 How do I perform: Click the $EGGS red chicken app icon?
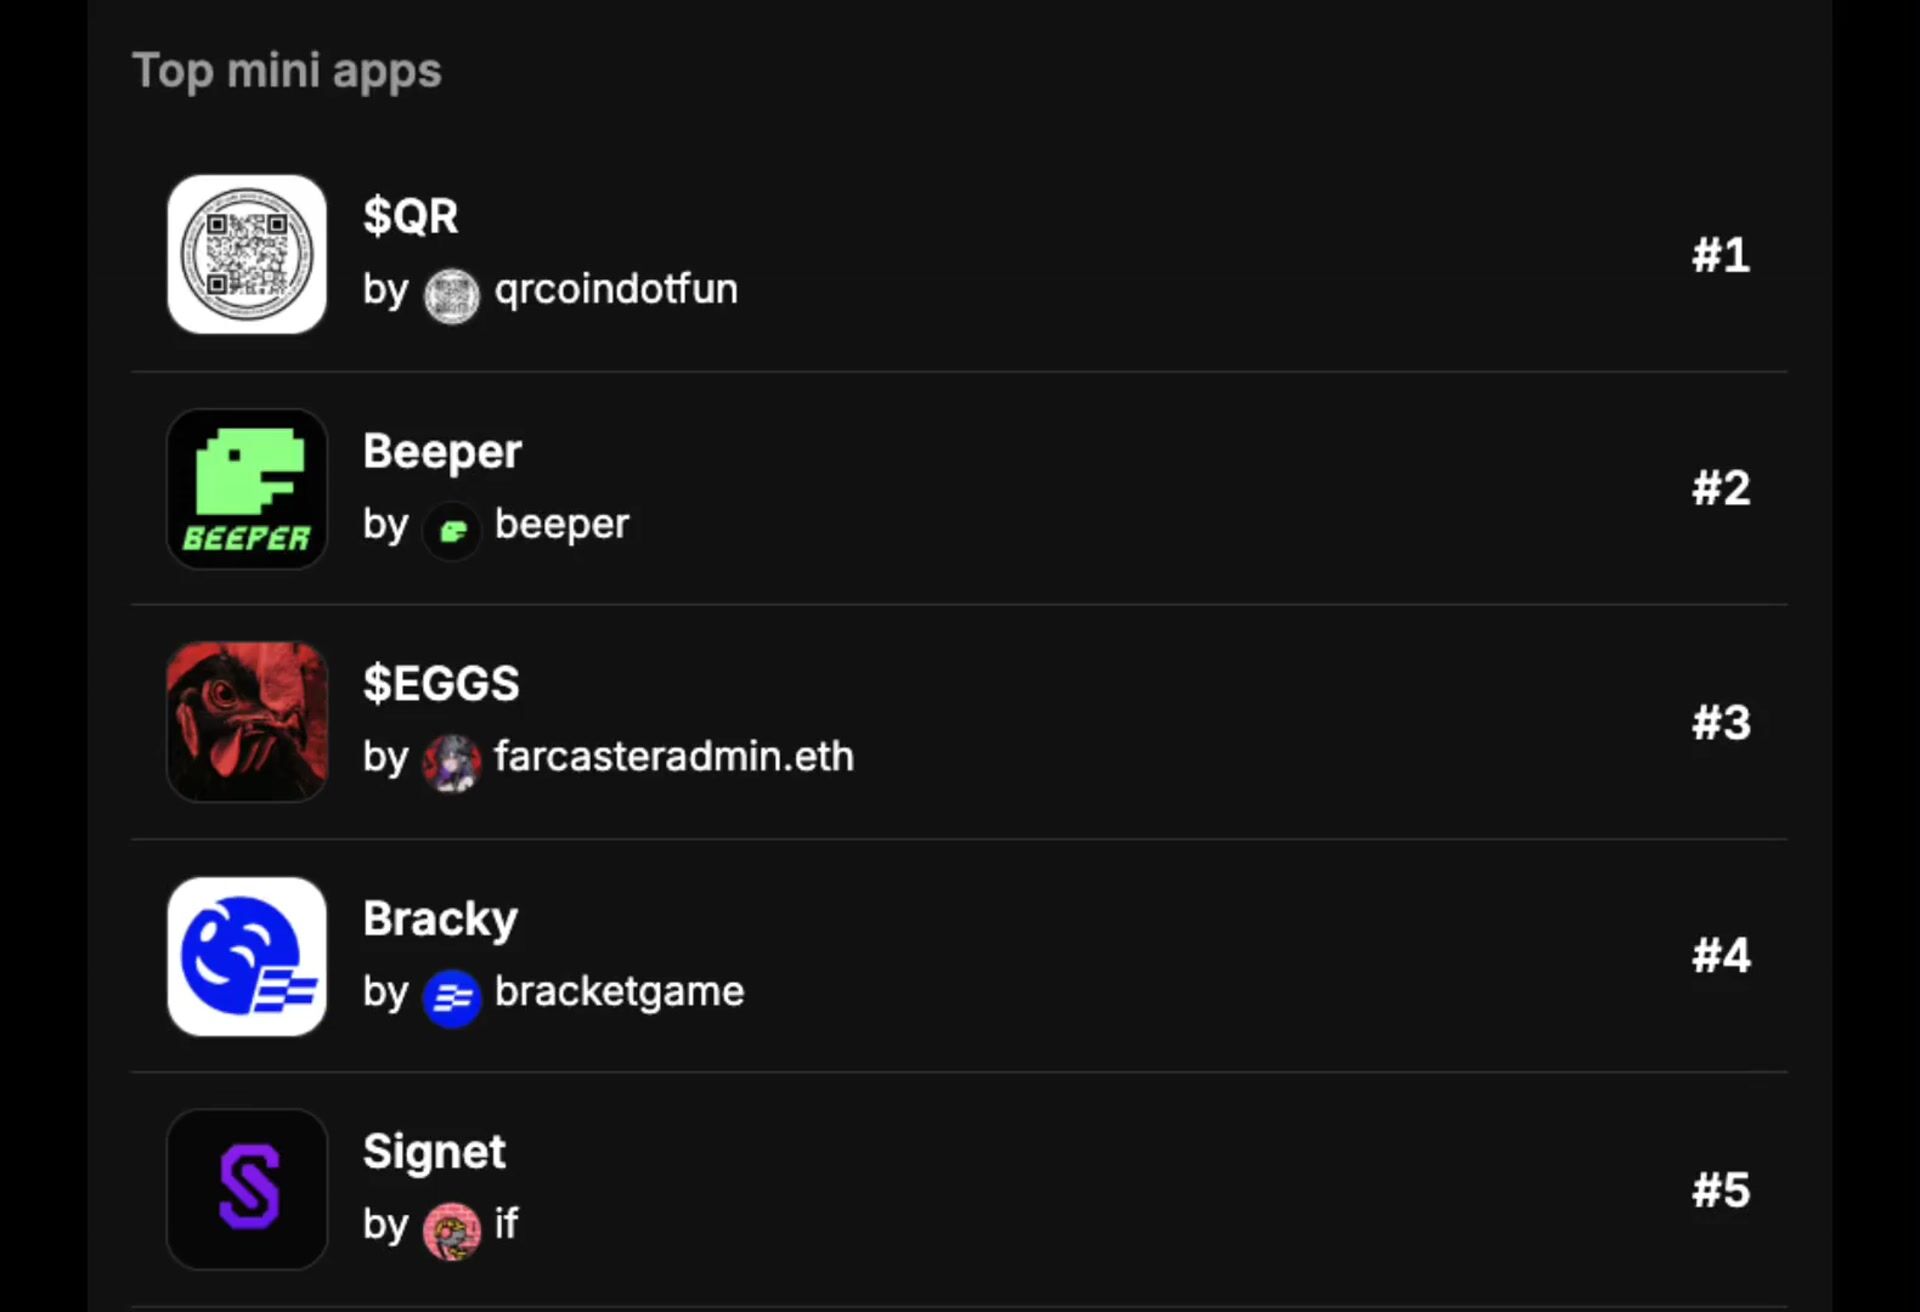coord(247,722)
